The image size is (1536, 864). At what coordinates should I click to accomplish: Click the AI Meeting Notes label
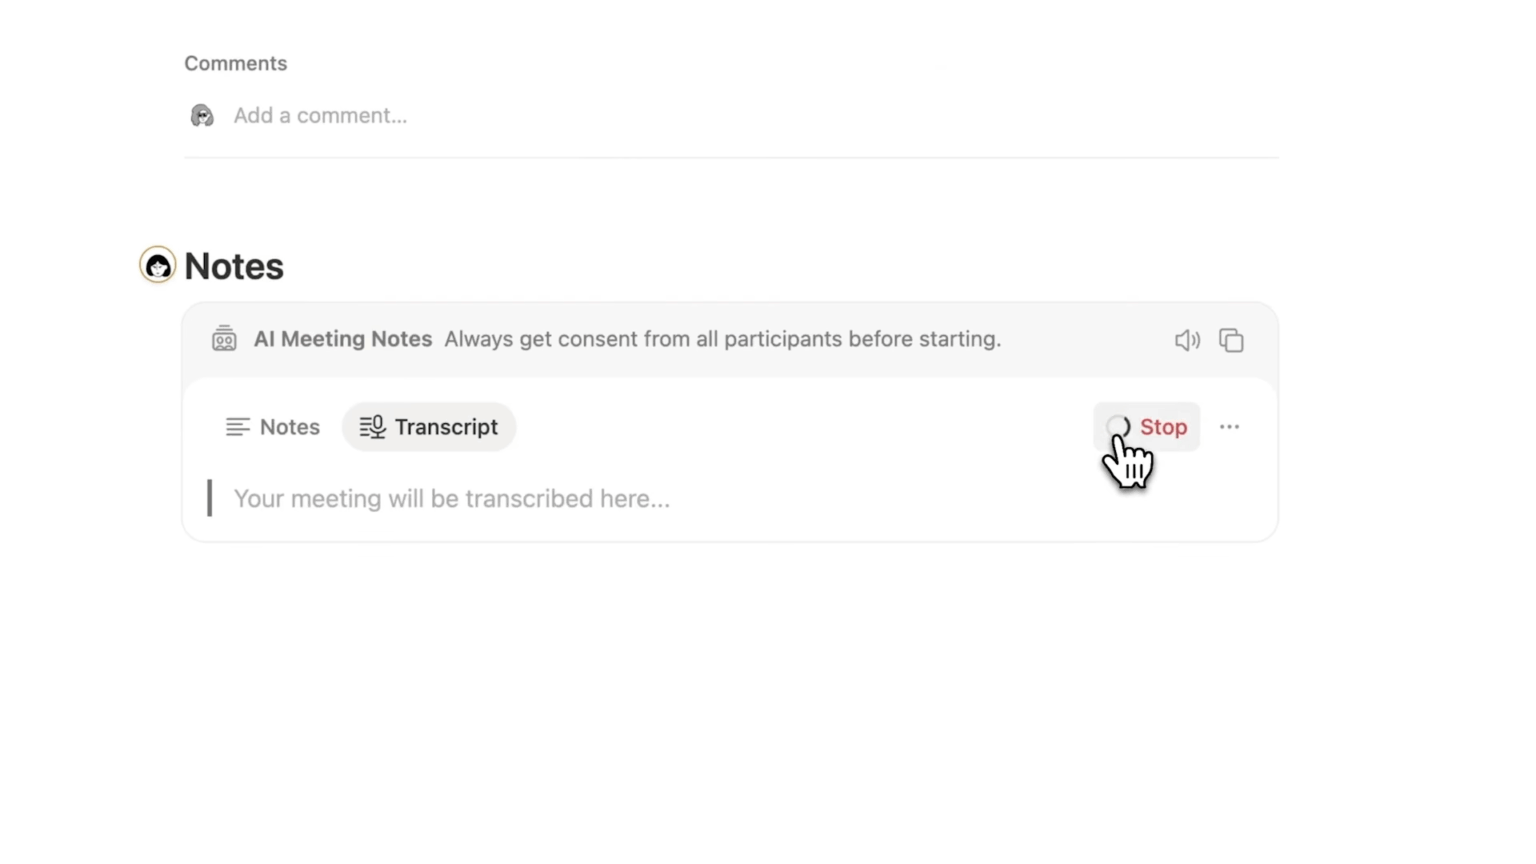(342, 339)
